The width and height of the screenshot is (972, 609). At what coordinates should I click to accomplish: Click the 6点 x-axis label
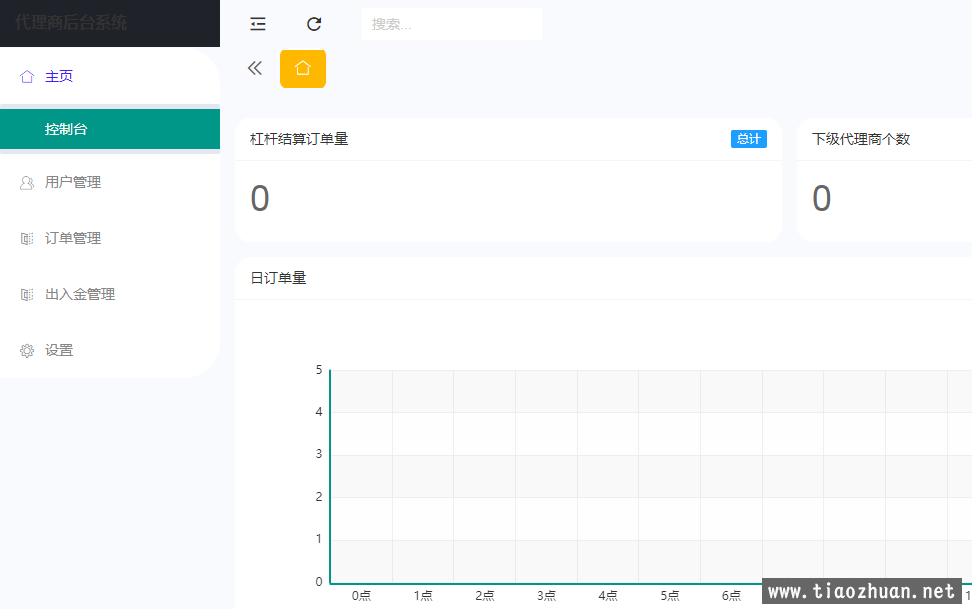pos(731,596)
